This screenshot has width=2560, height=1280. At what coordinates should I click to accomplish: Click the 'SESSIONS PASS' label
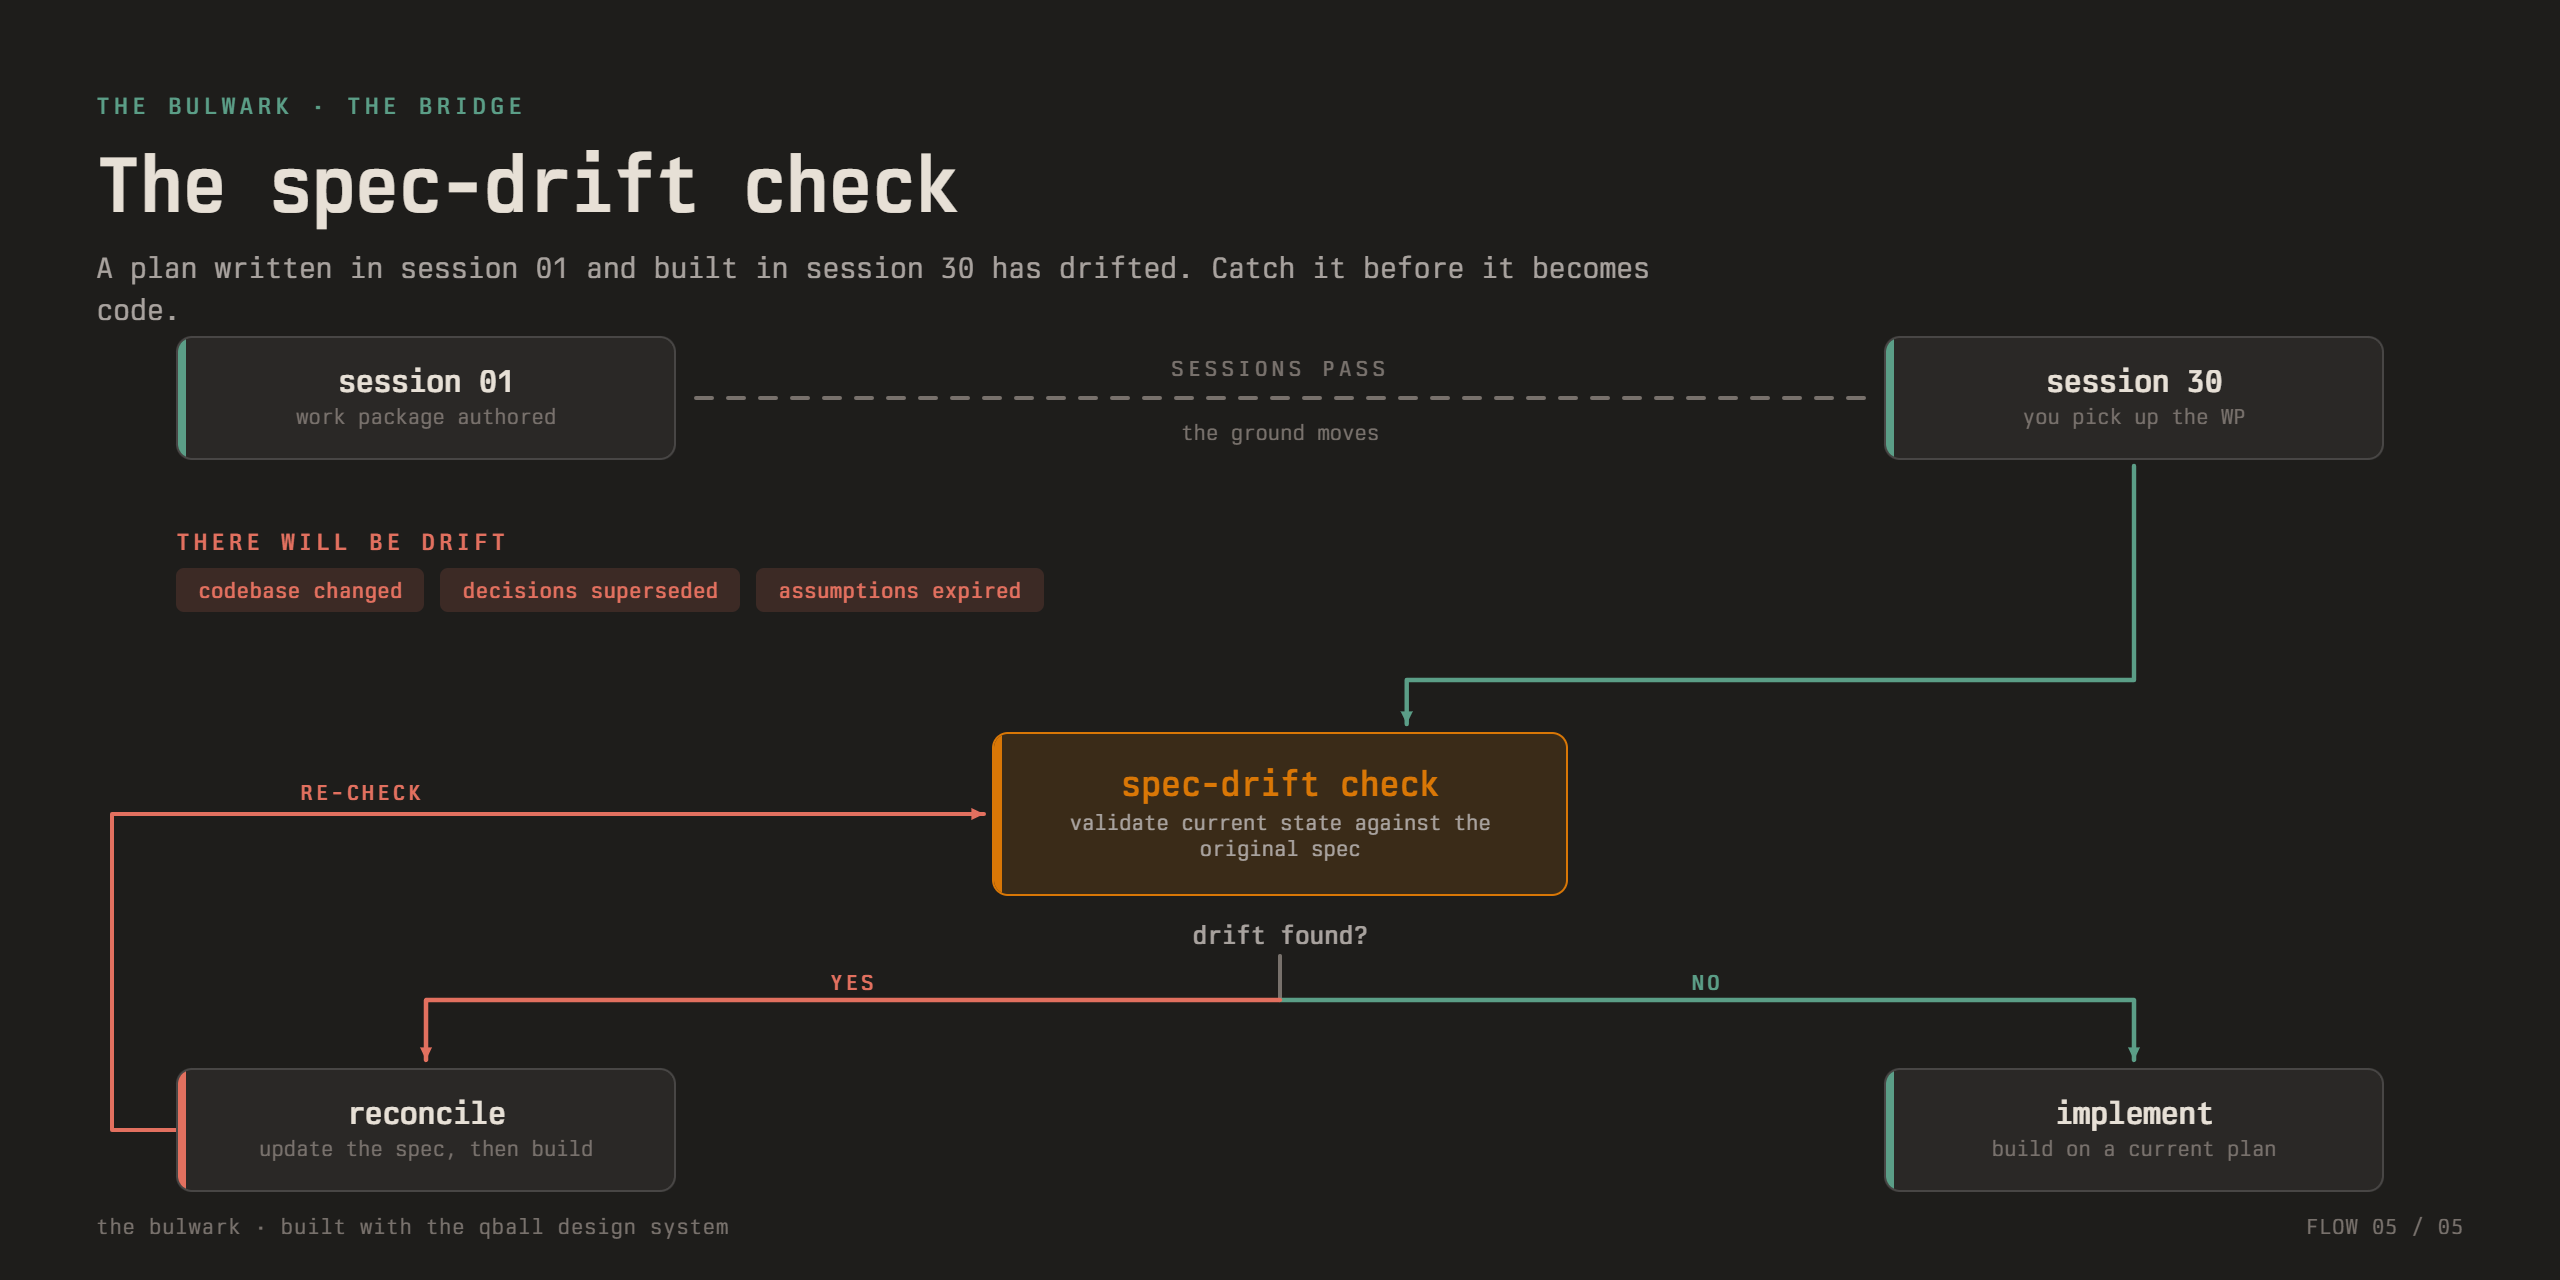pyautogui.click(x=1279, y=369)
